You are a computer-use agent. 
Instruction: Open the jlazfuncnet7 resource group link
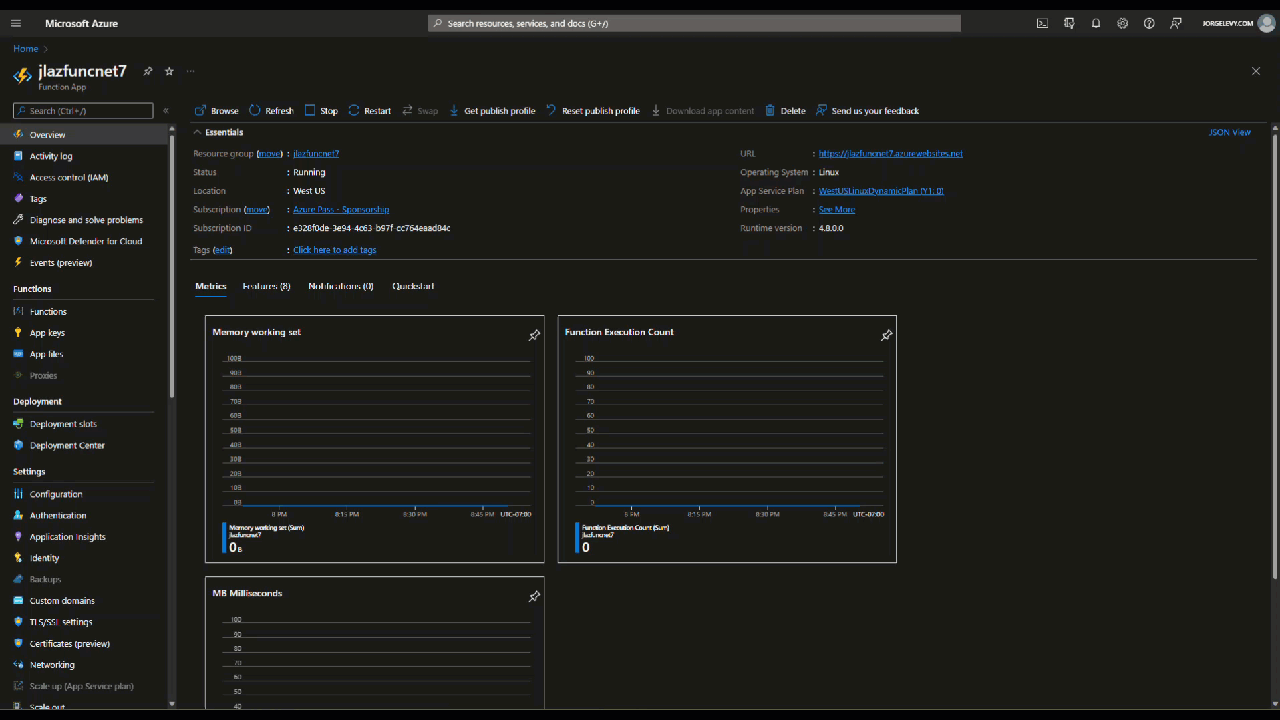click(x=316, y=154)
